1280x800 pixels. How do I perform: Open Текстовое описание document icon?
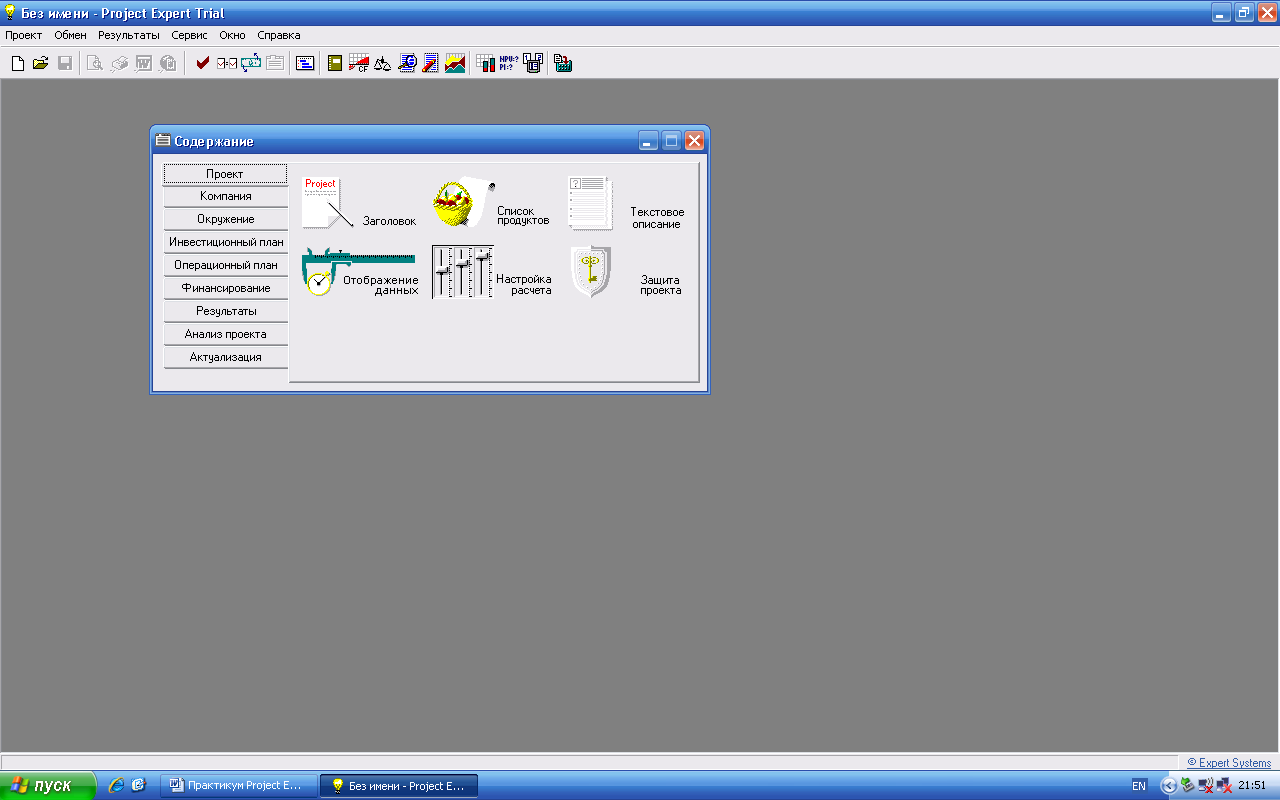[627, 203]
